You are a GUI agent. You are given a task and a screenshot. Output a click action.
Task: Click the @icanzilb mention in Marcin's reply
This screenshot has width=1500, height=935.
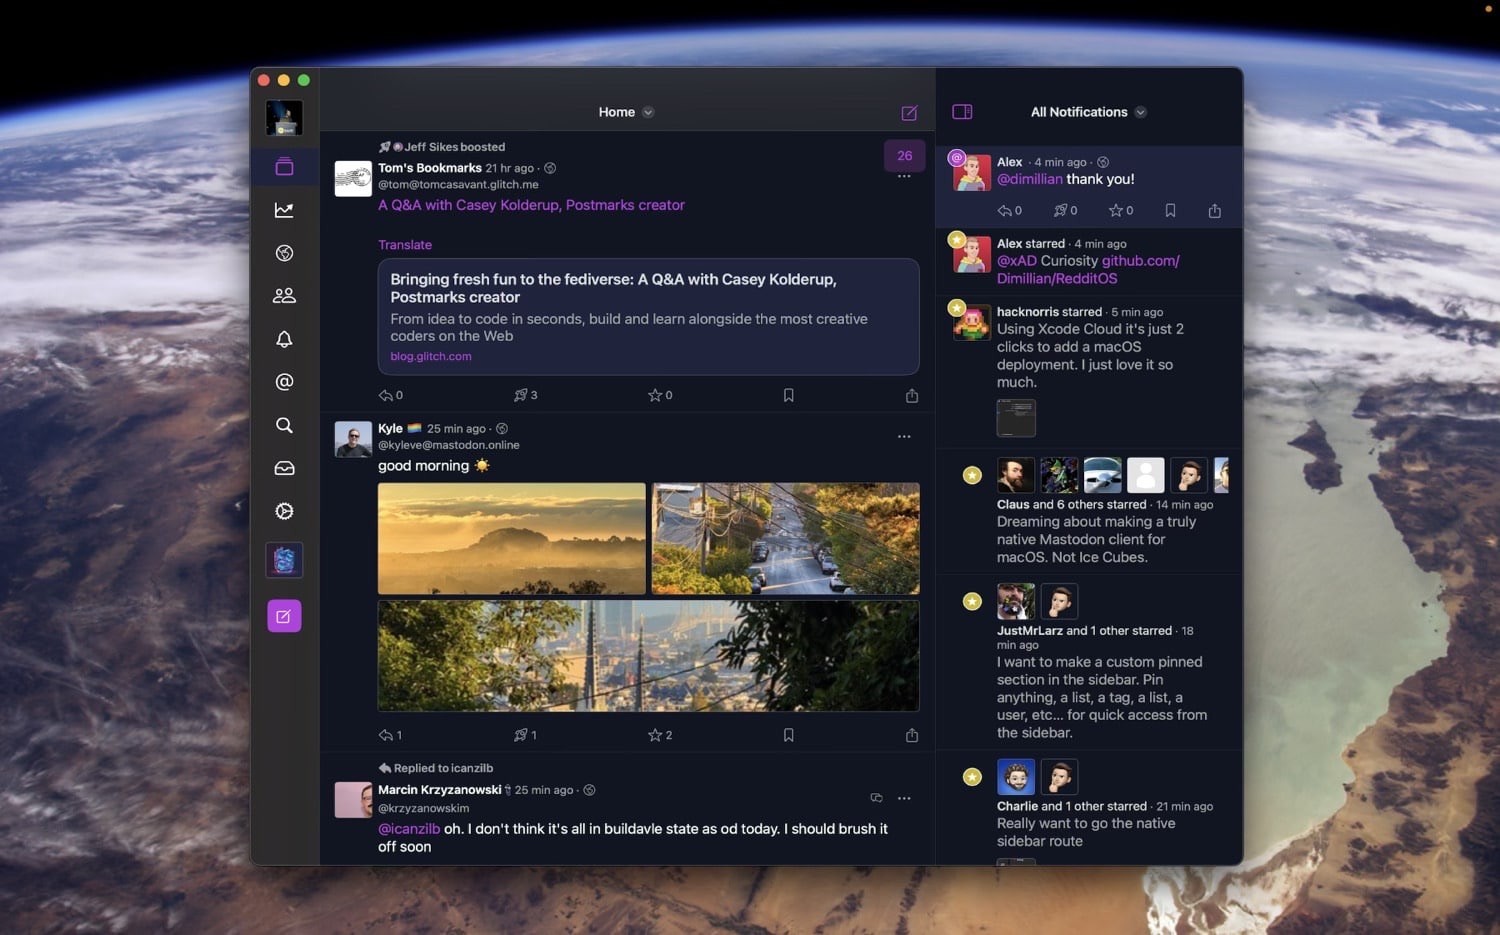coord(409,829)
